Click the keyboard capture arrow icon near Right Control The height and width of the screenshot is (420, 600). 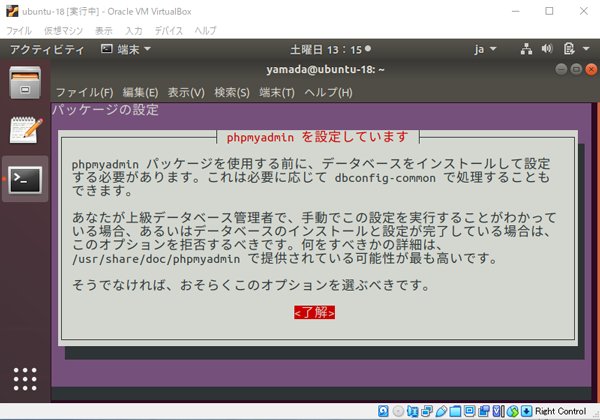(527, 411)
